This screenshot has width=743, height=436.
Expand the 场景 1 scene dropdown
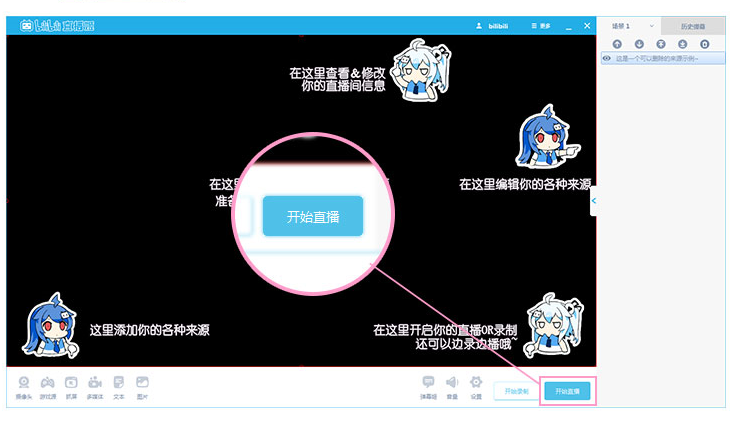pos(651,25)
